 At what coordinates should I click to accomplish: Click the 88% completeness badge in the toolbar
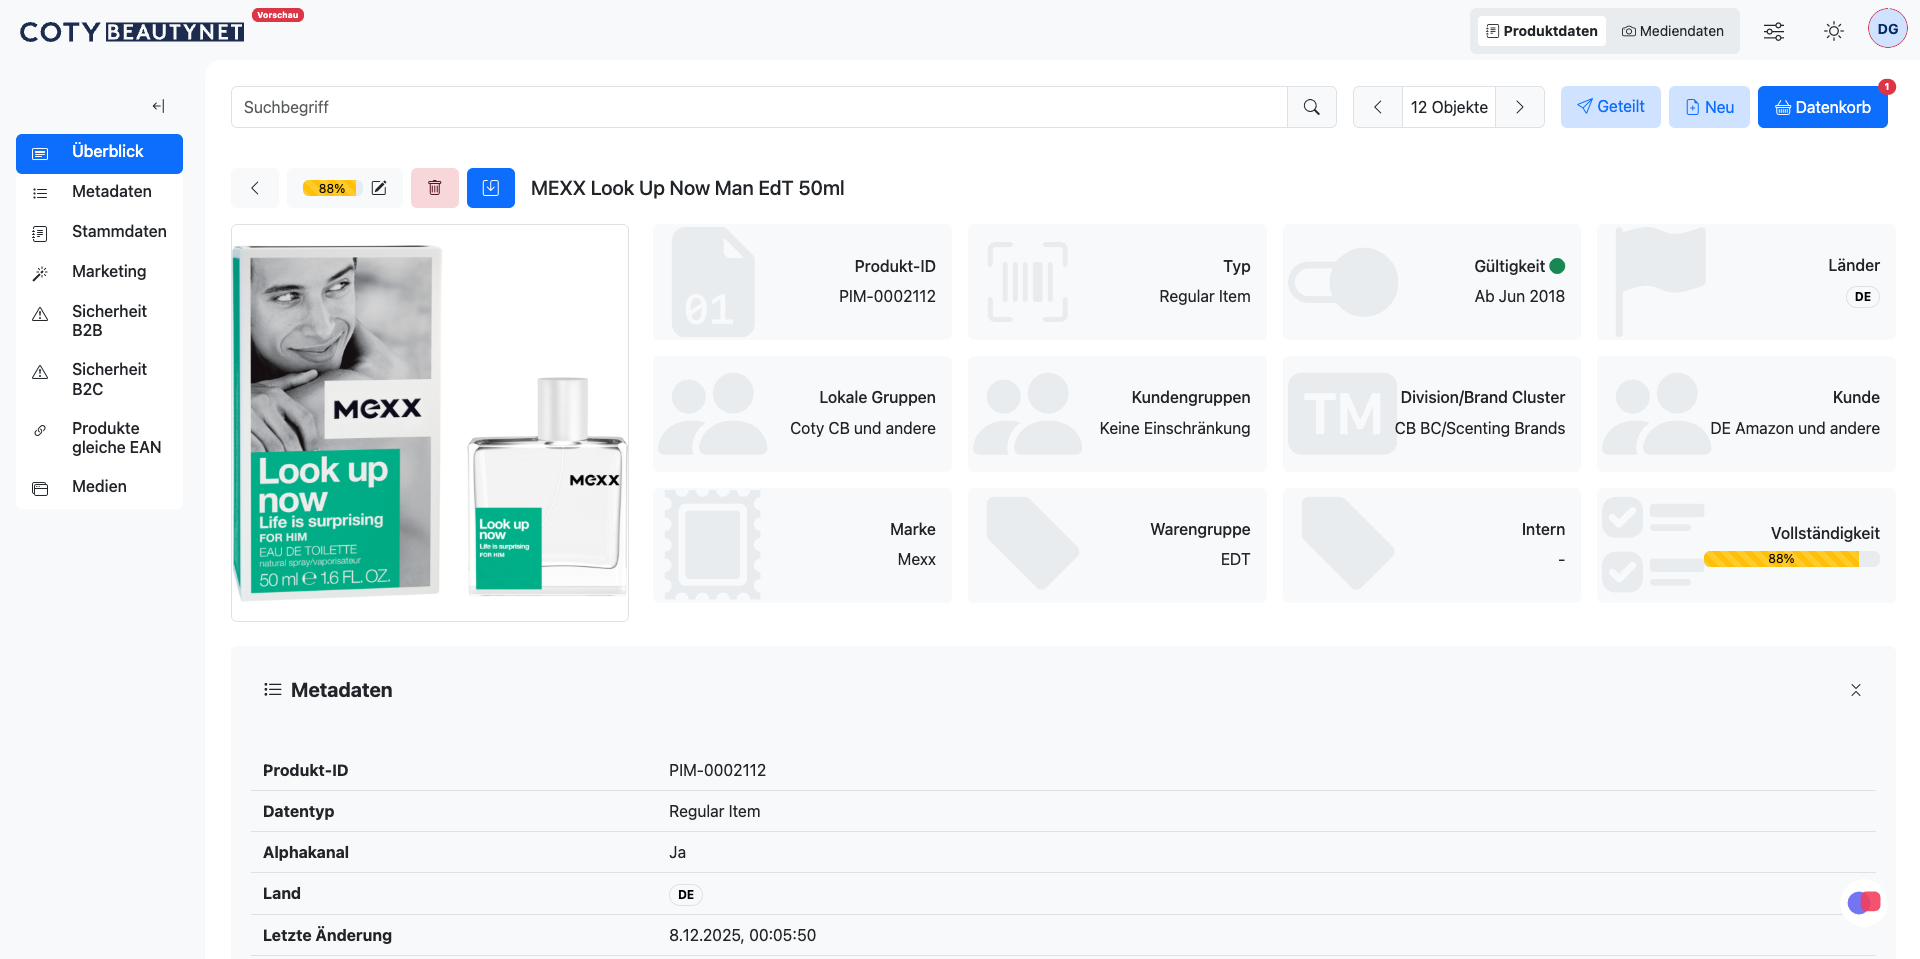(331, 188)
